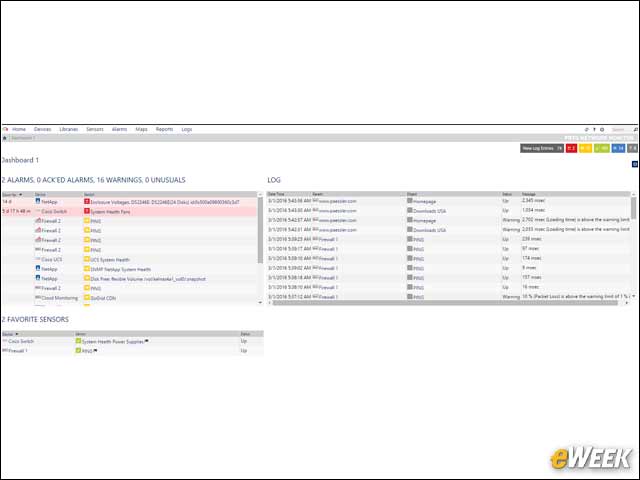Open Disk Free snapshot volume sensor link
Image resolution: width=640 pixels, height=480 pixels.
(148, 279)
